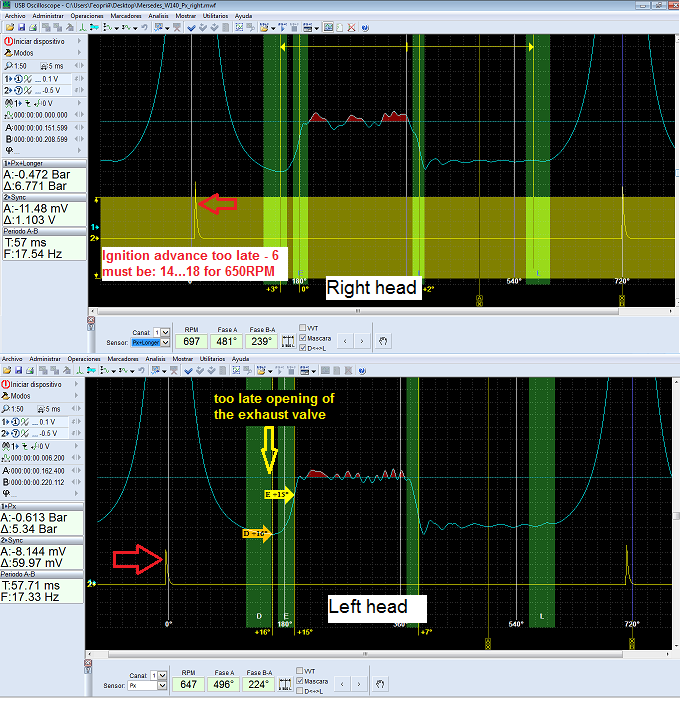Expand the upper Modos submenu arrow

click(x=79, y=53)
